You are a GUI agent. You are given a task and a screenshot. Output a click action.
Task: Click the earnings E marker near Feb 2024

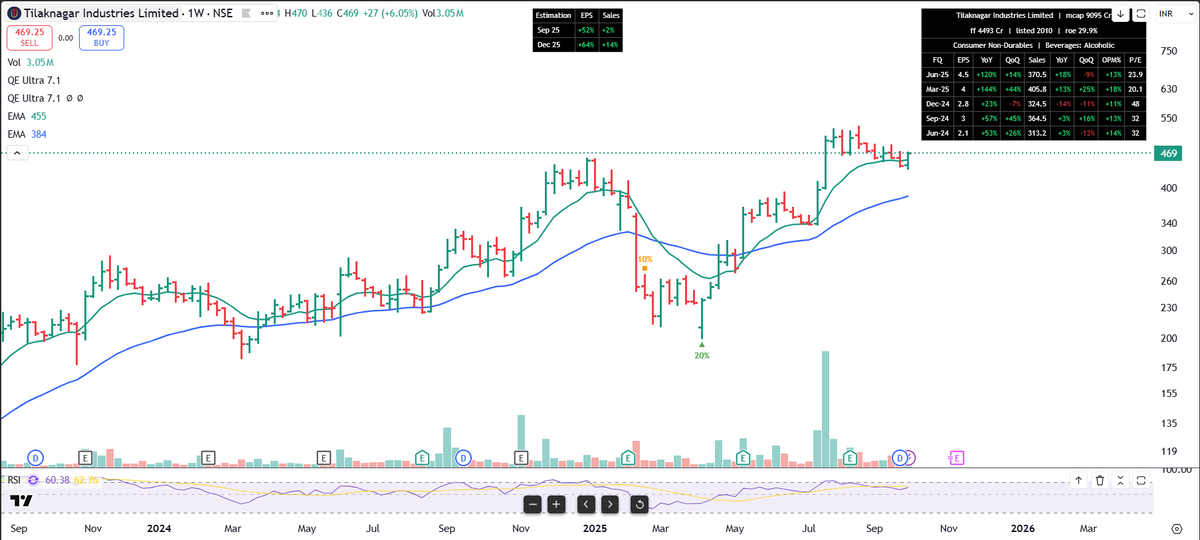click(x=208, y=457)
